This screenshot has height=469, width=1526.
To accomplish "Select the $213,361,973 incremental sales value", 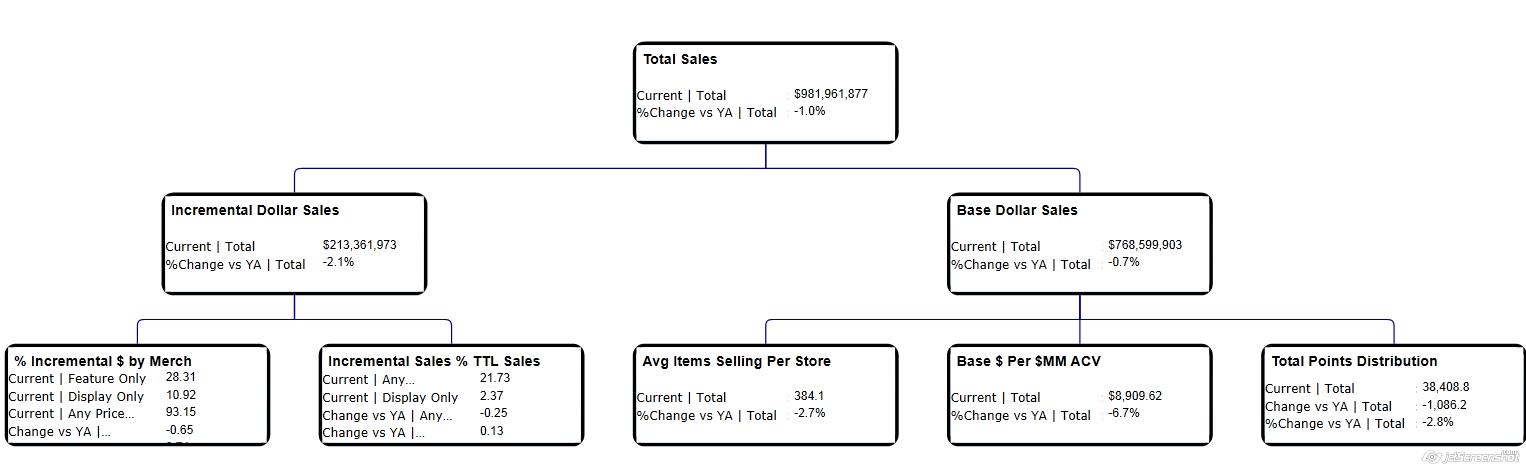I will (360, 245).
